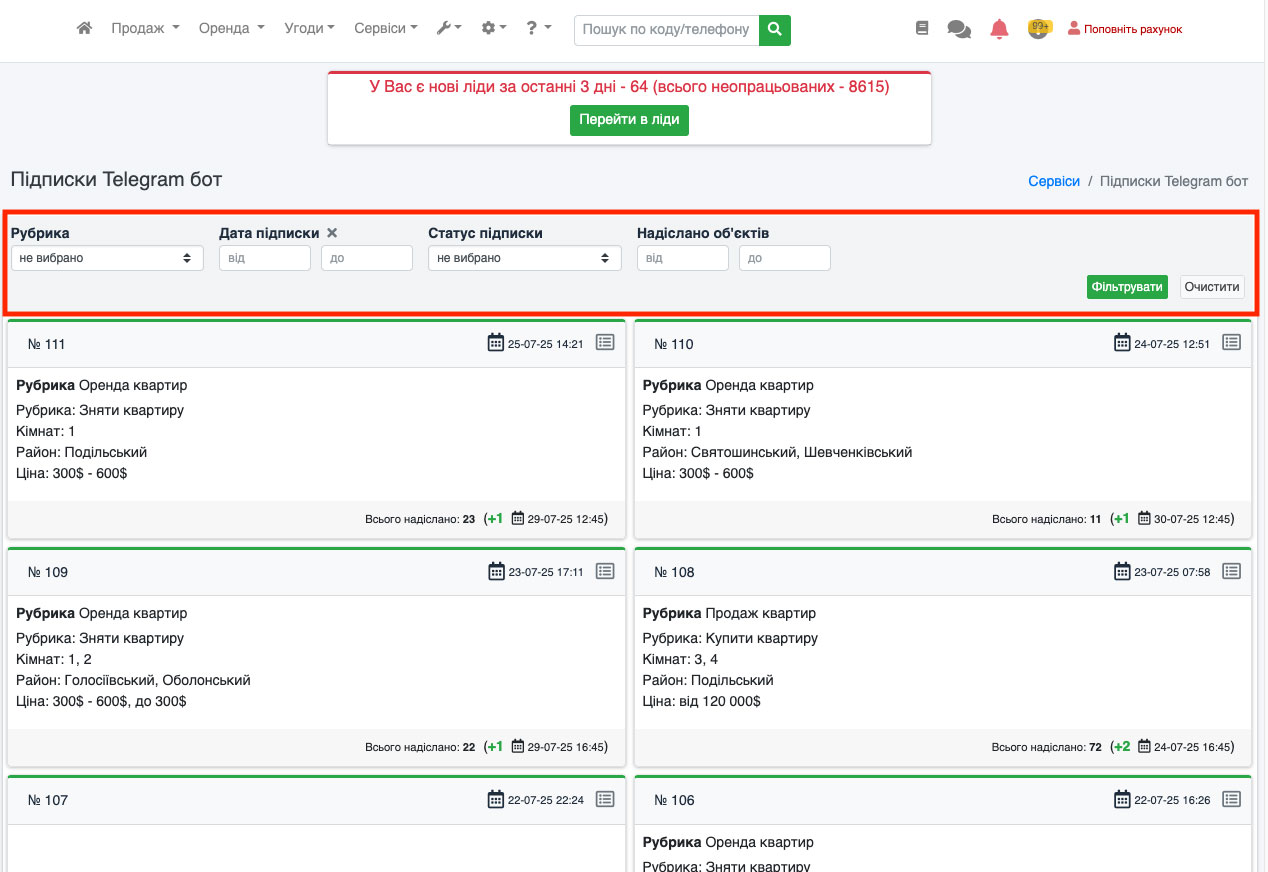Clear subscription date with the X icon
This screenshot has width=1268, height=872.
[332, 233]
